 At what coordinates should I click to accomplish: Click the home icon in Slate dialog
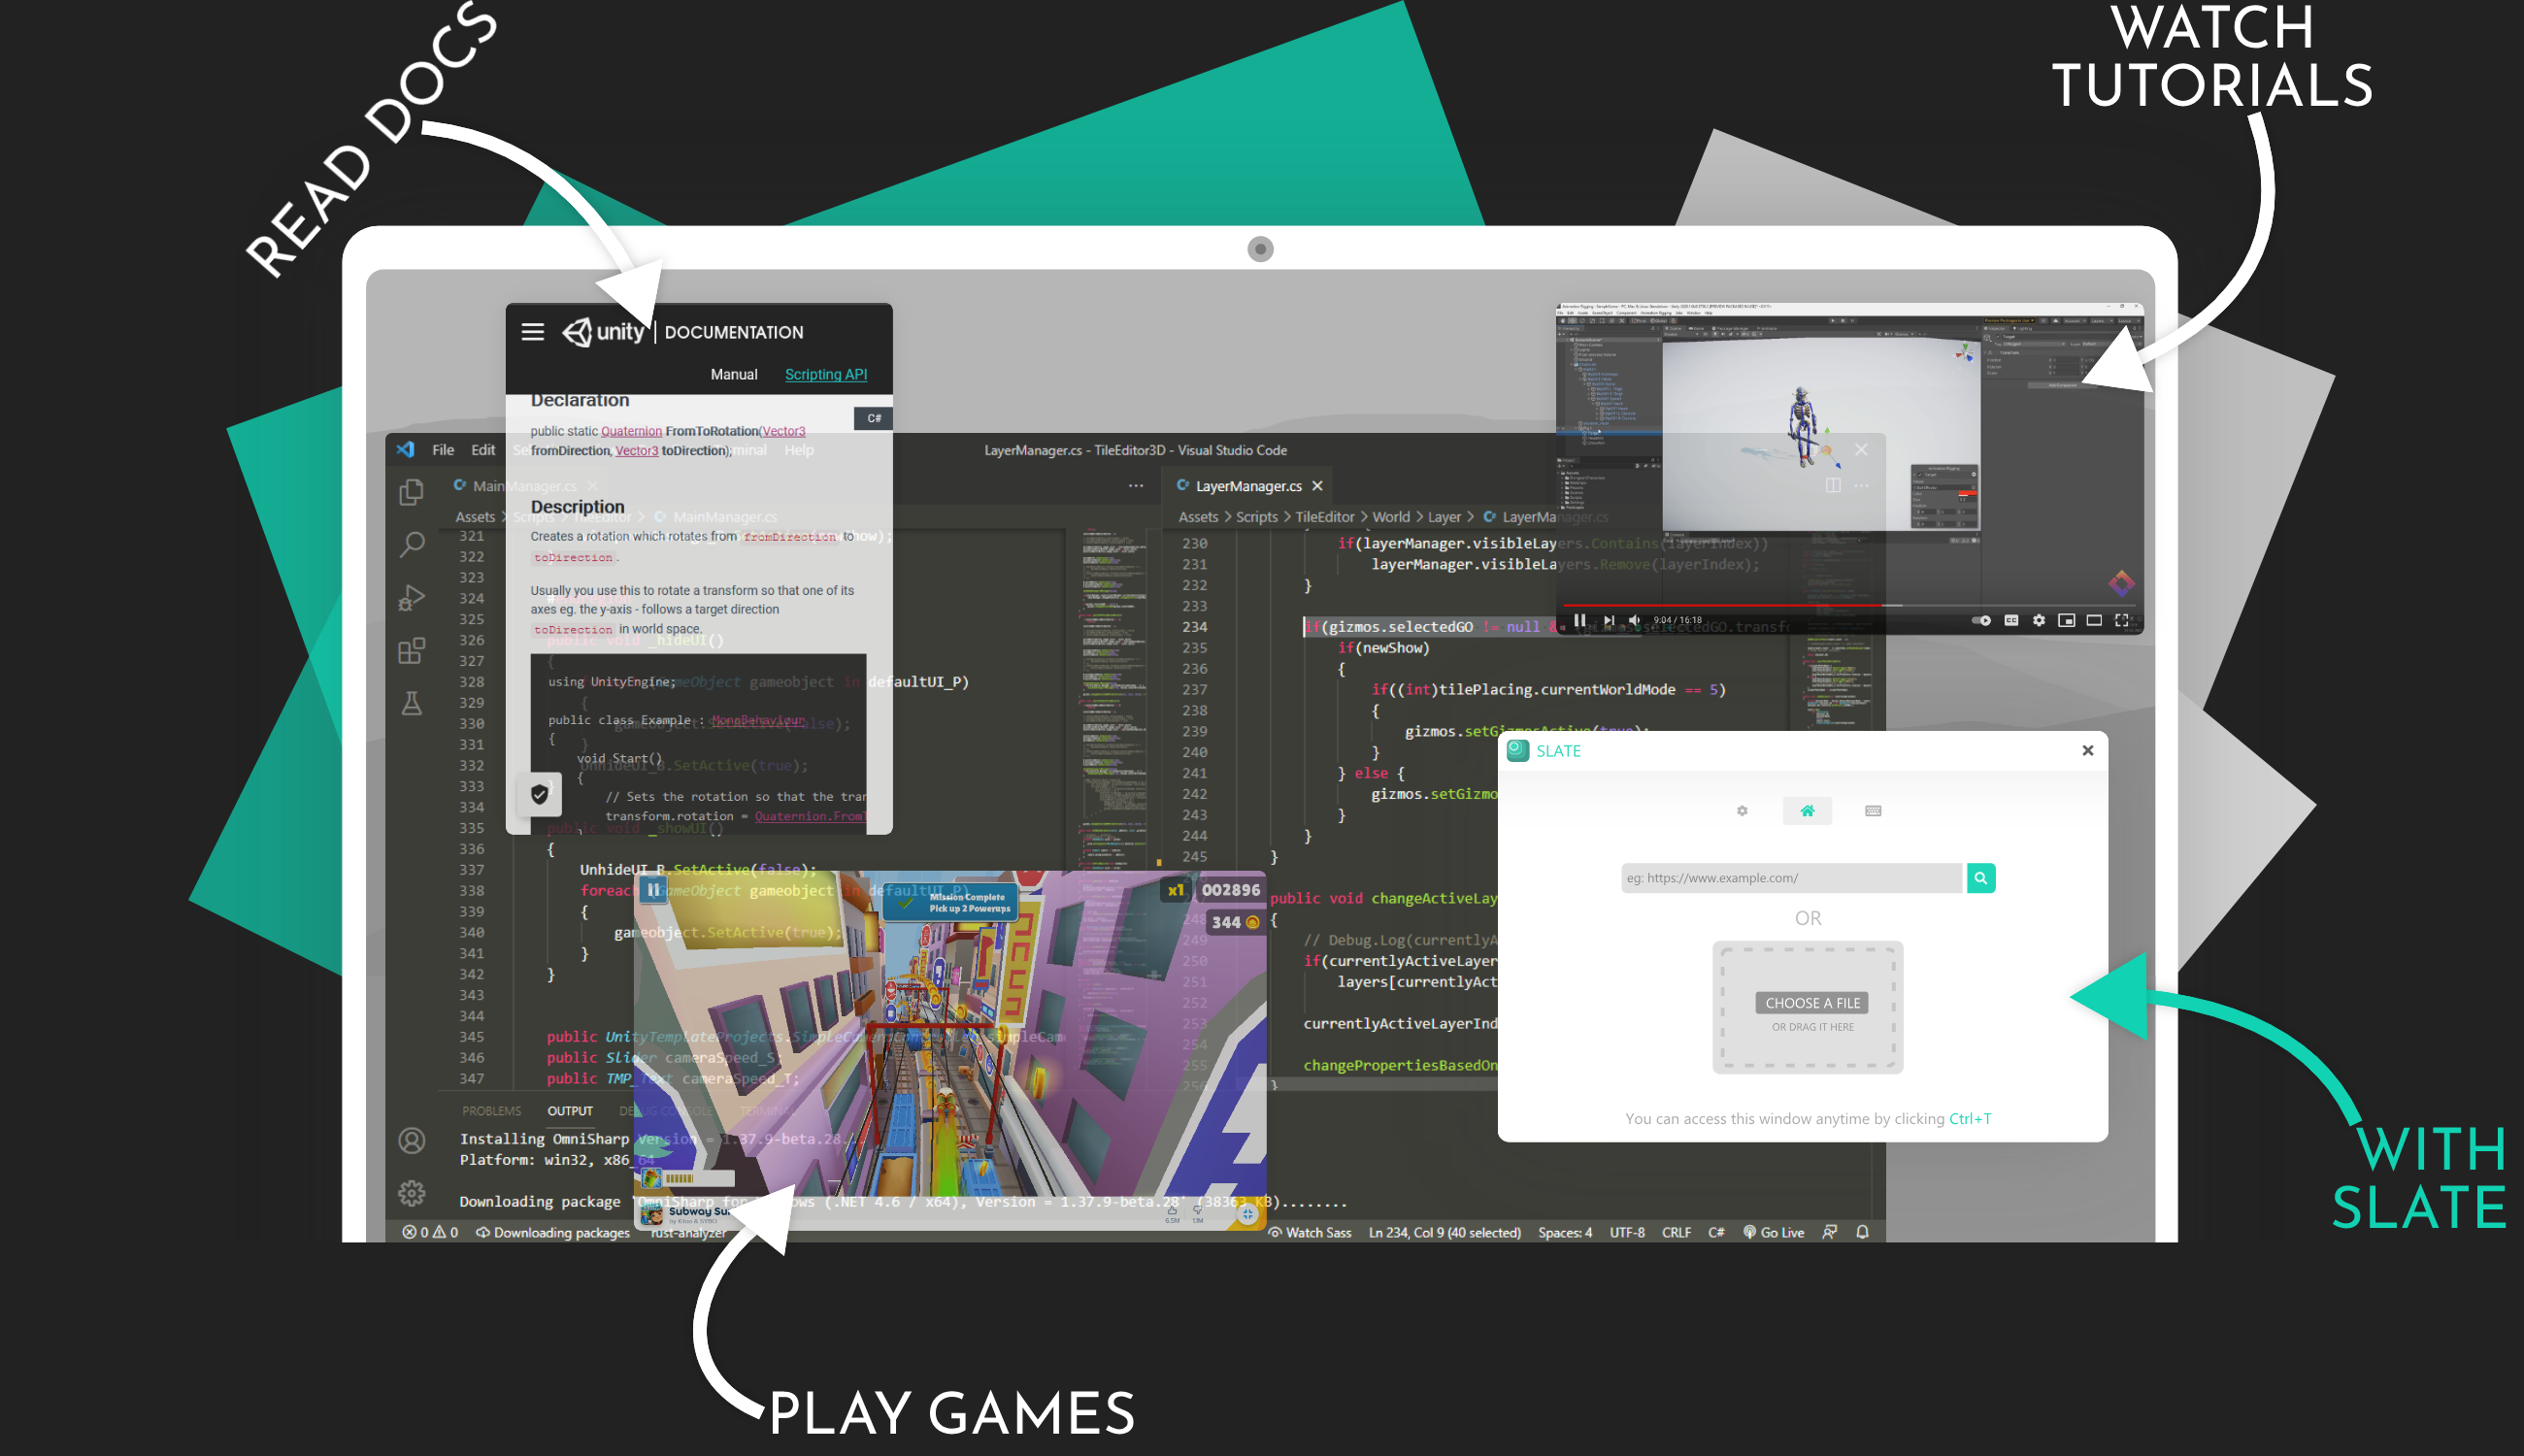1808,811
